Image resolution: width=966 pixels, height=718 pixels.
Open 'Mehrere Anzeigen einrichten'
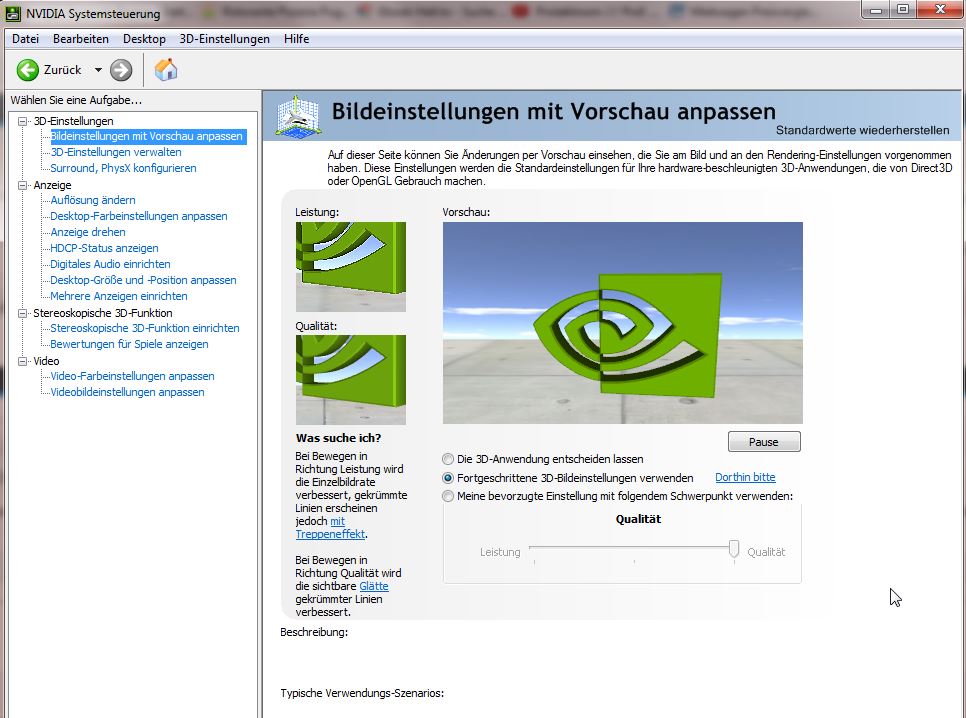119,296
